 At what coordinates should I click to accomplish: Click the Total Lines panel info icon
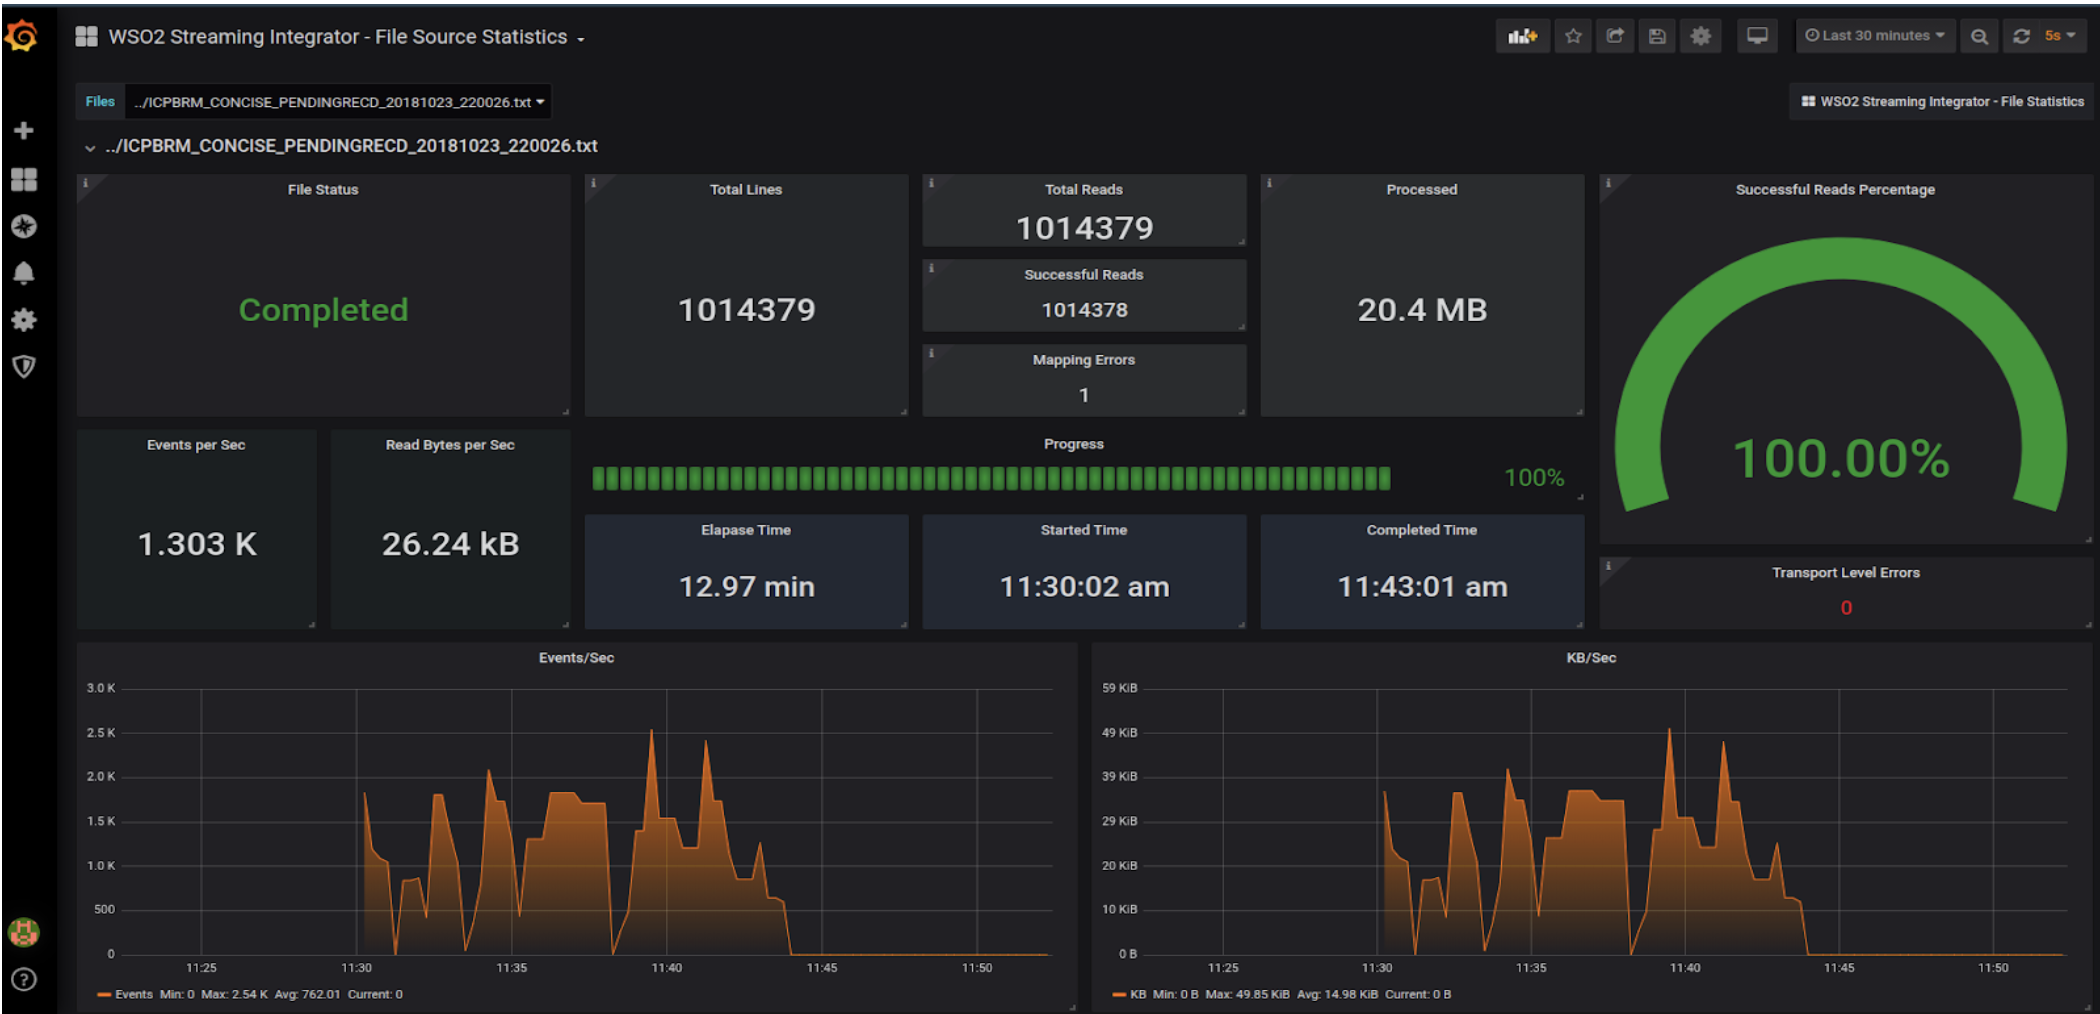pos(593,183)
